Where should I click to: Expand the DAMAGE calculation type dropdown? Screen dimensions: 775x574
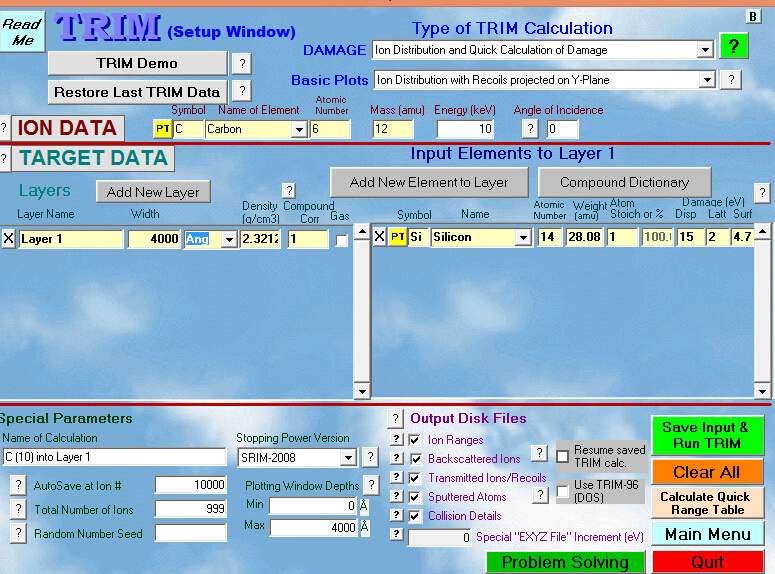(x=705, y=50)
